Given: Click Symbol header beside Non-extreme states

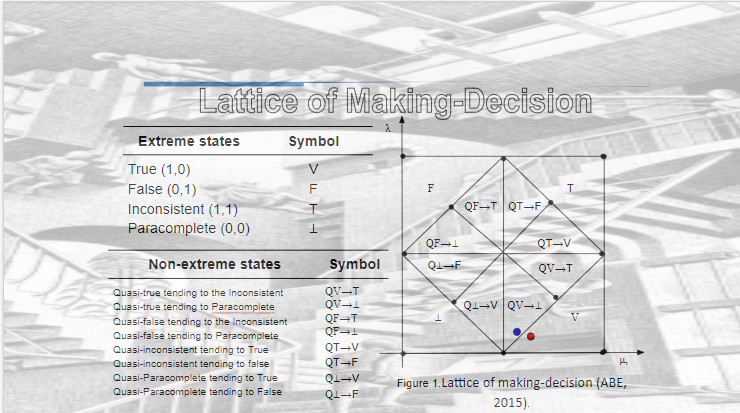Looking at the screenshot, I should point(354,264).
